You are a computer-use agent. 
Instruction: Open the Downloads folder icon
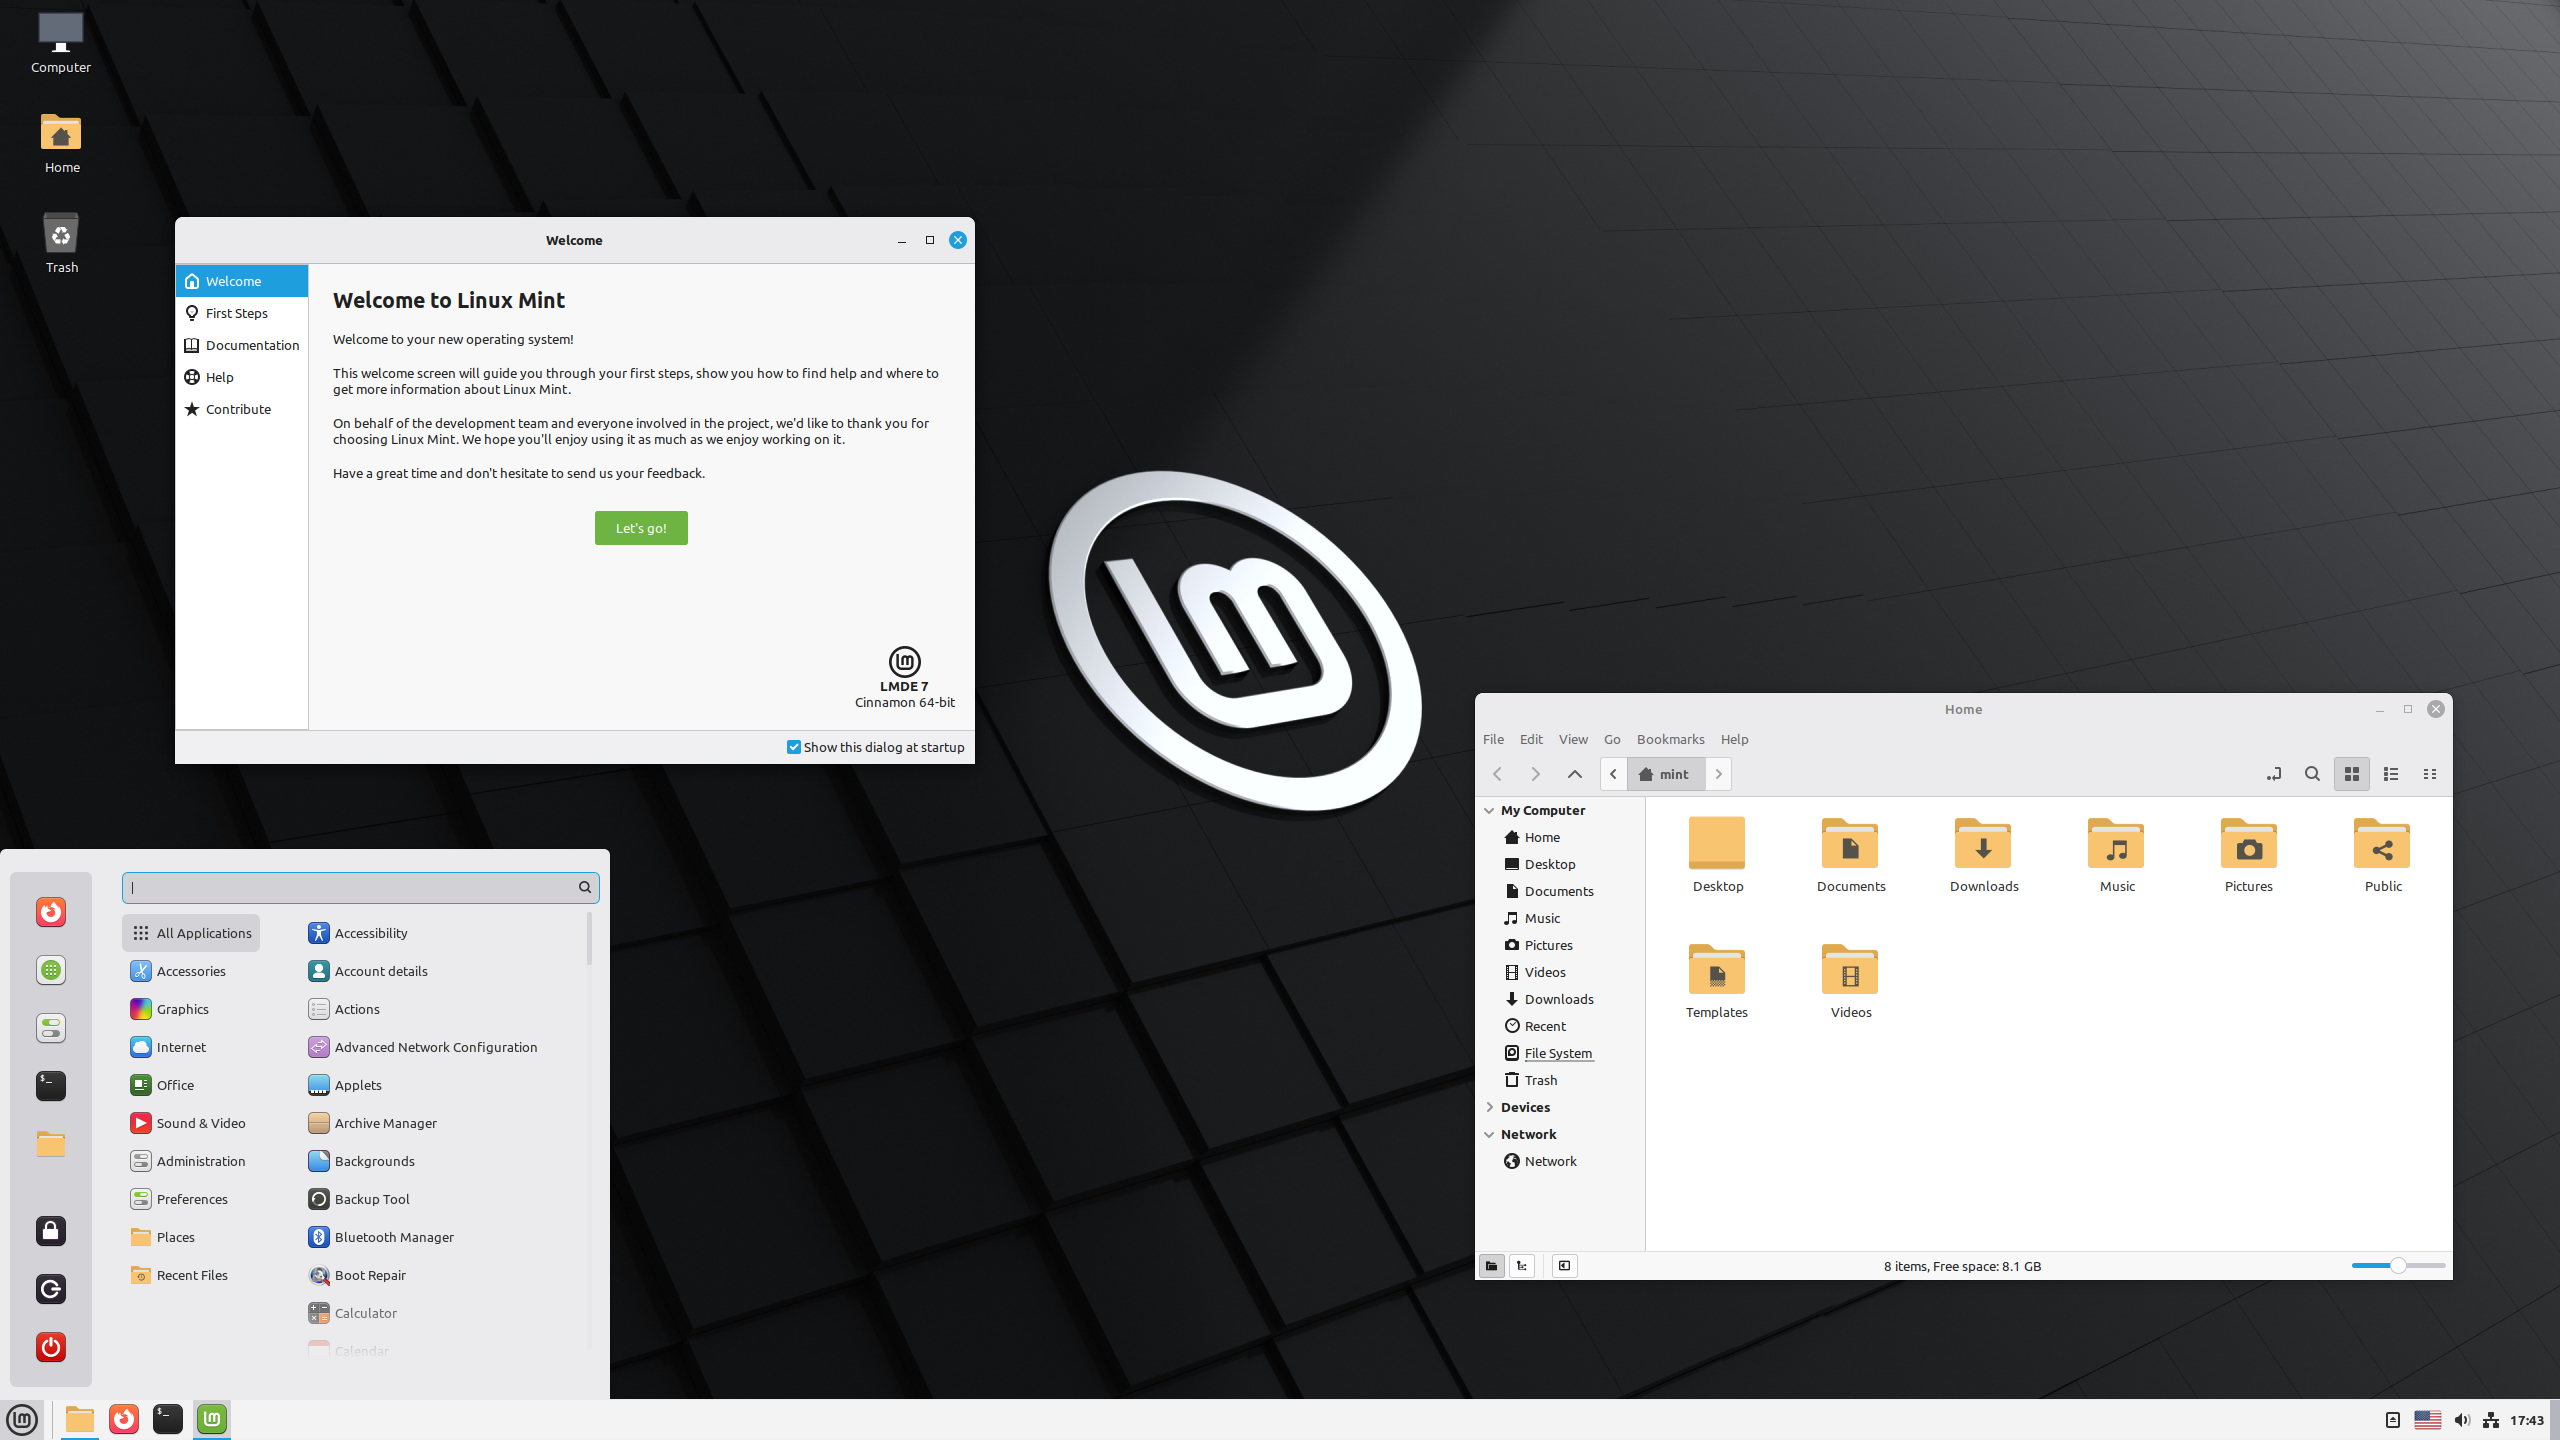pyautogui.click(x=1983, y=845)
